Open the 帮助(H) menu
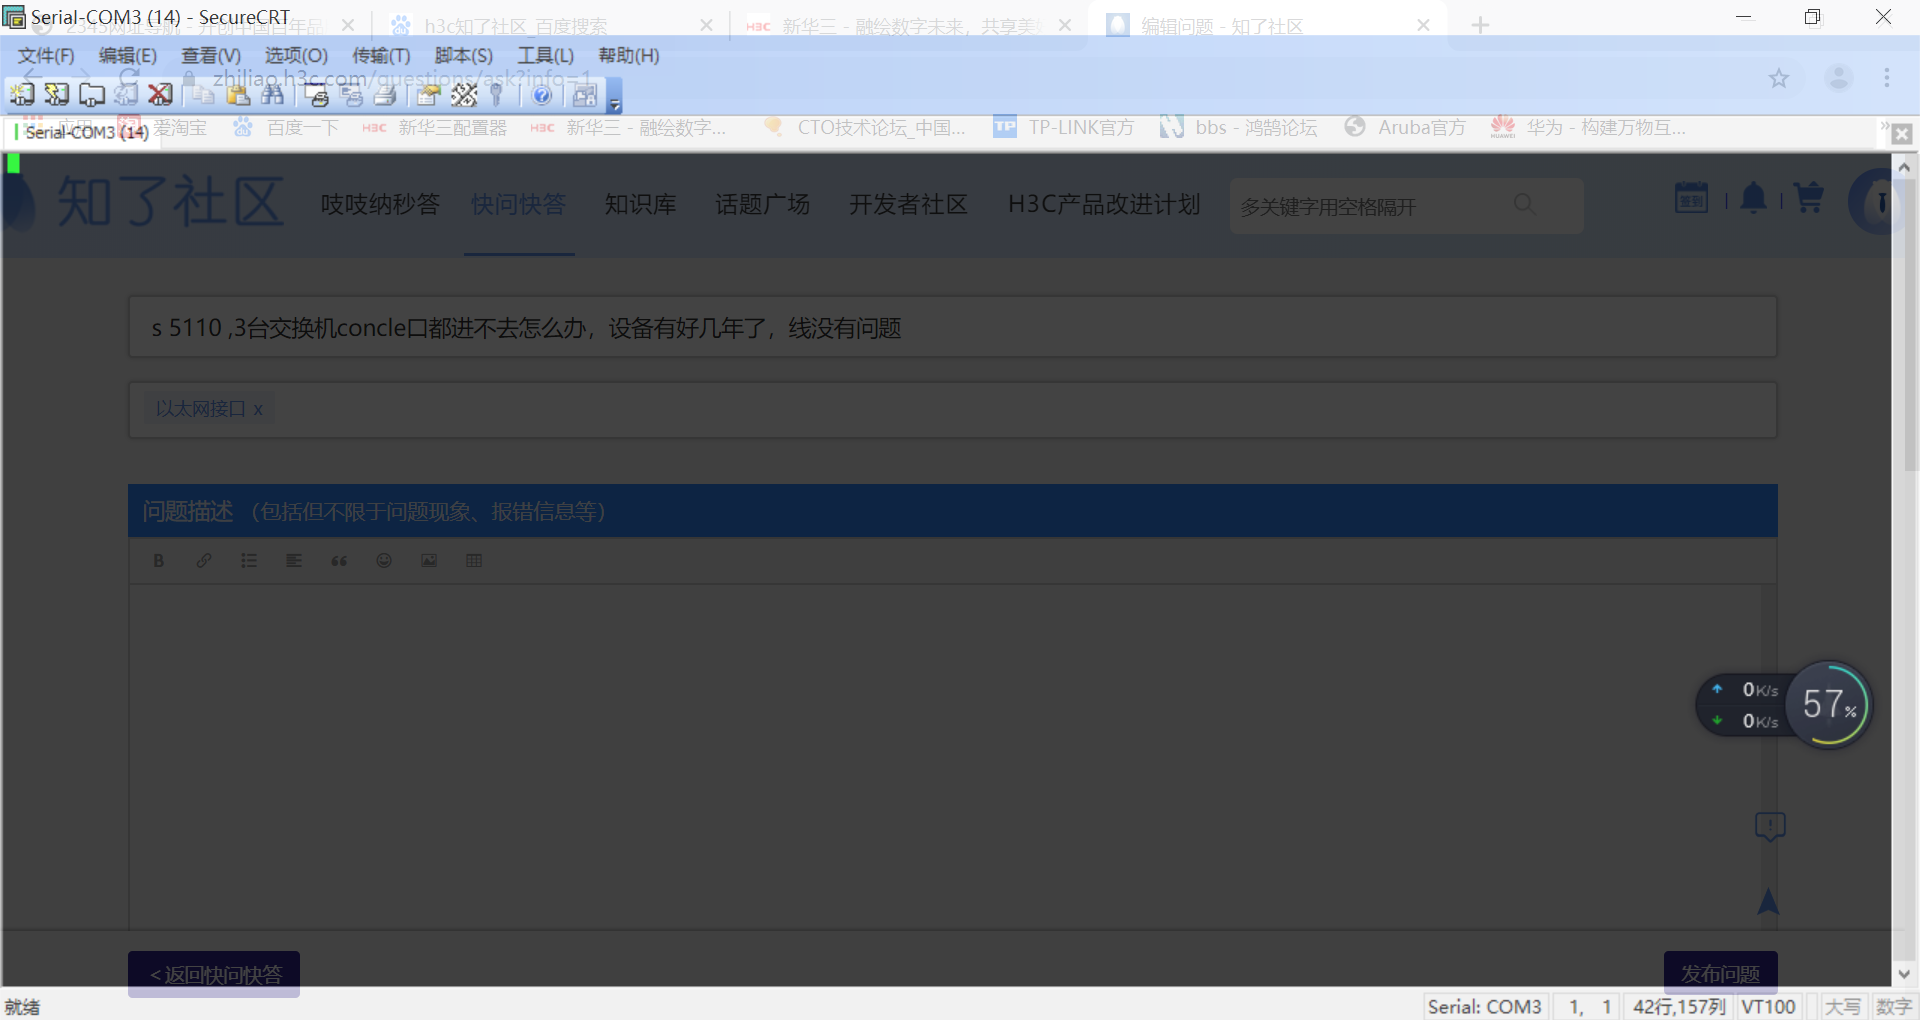The width and height of the screenshot is (1920, 1020). click(x=629, y=56)
